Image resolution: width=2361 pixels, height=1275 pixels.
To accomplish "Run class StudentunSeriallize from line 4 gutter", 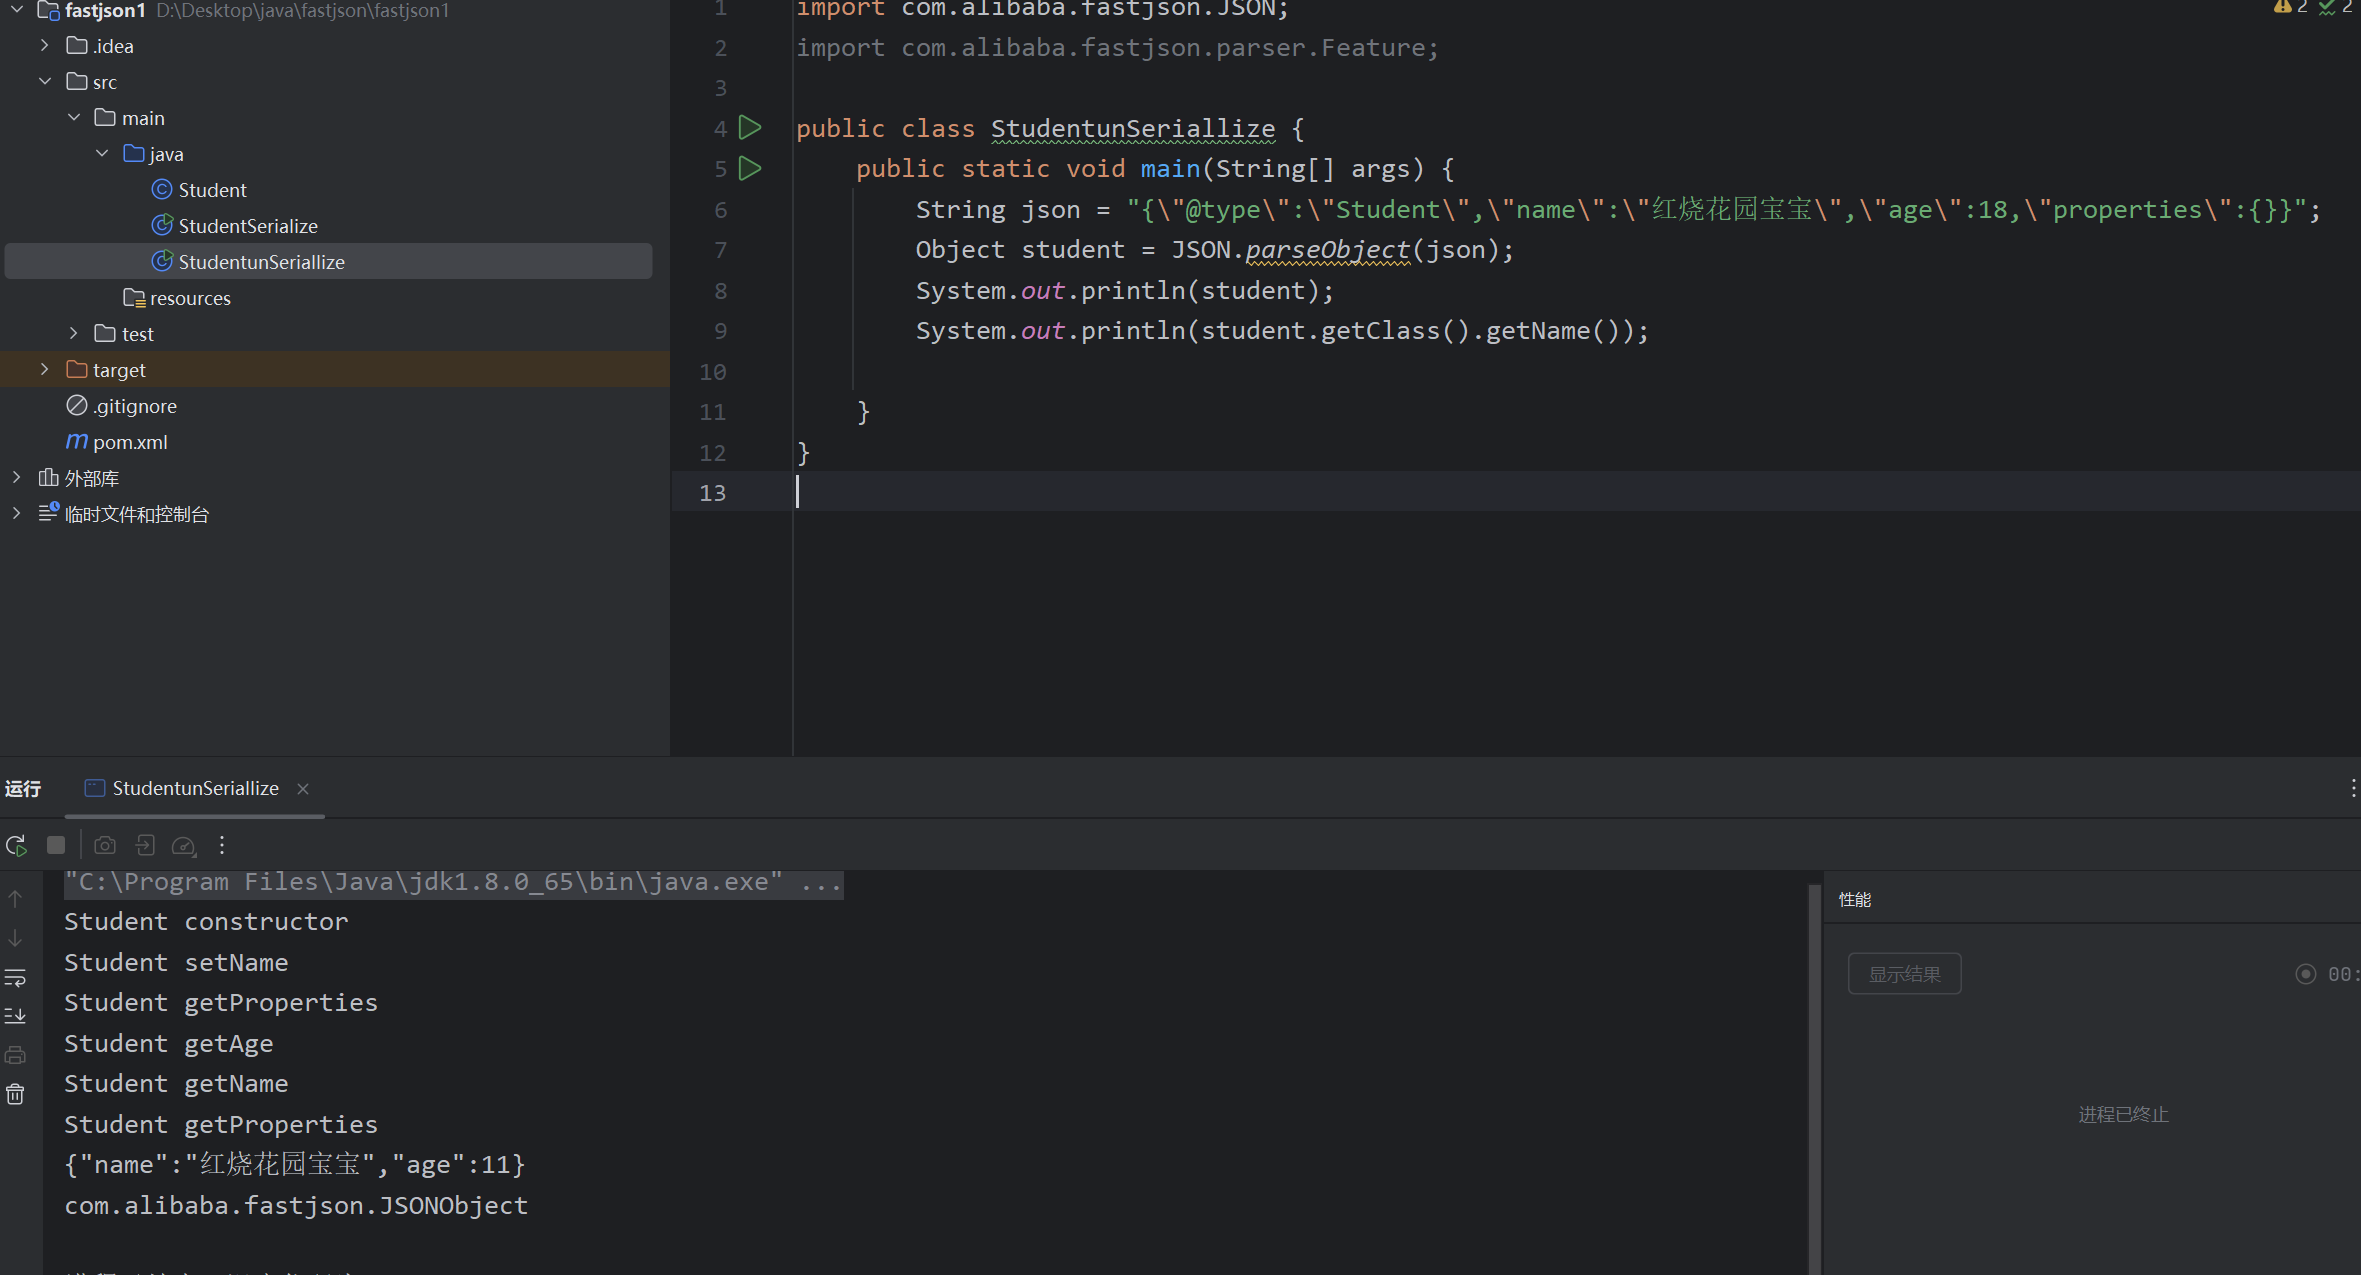I will coord(750,128).
